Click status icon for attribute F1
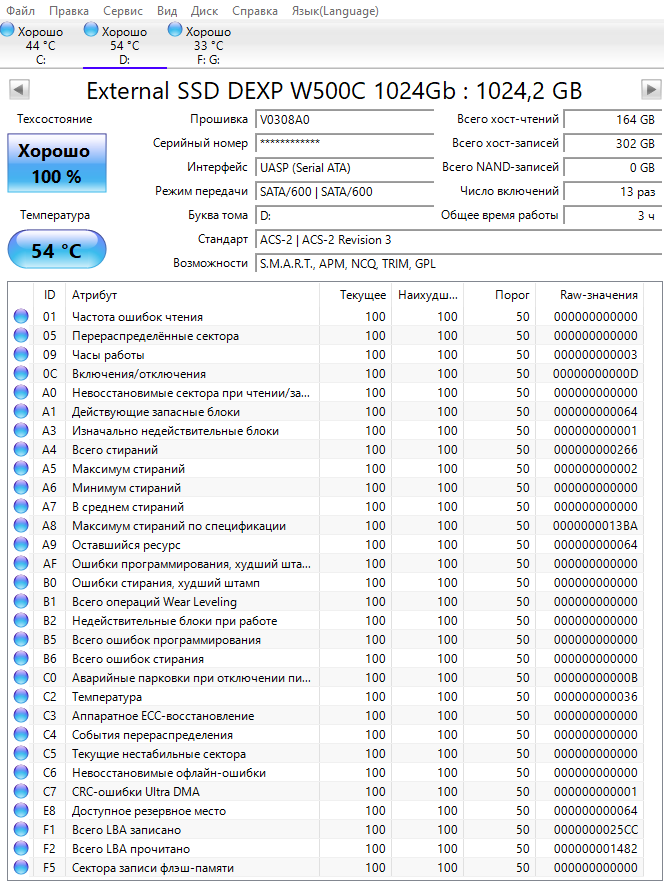The width and height of the screenshot is (664, 884). 21,830
